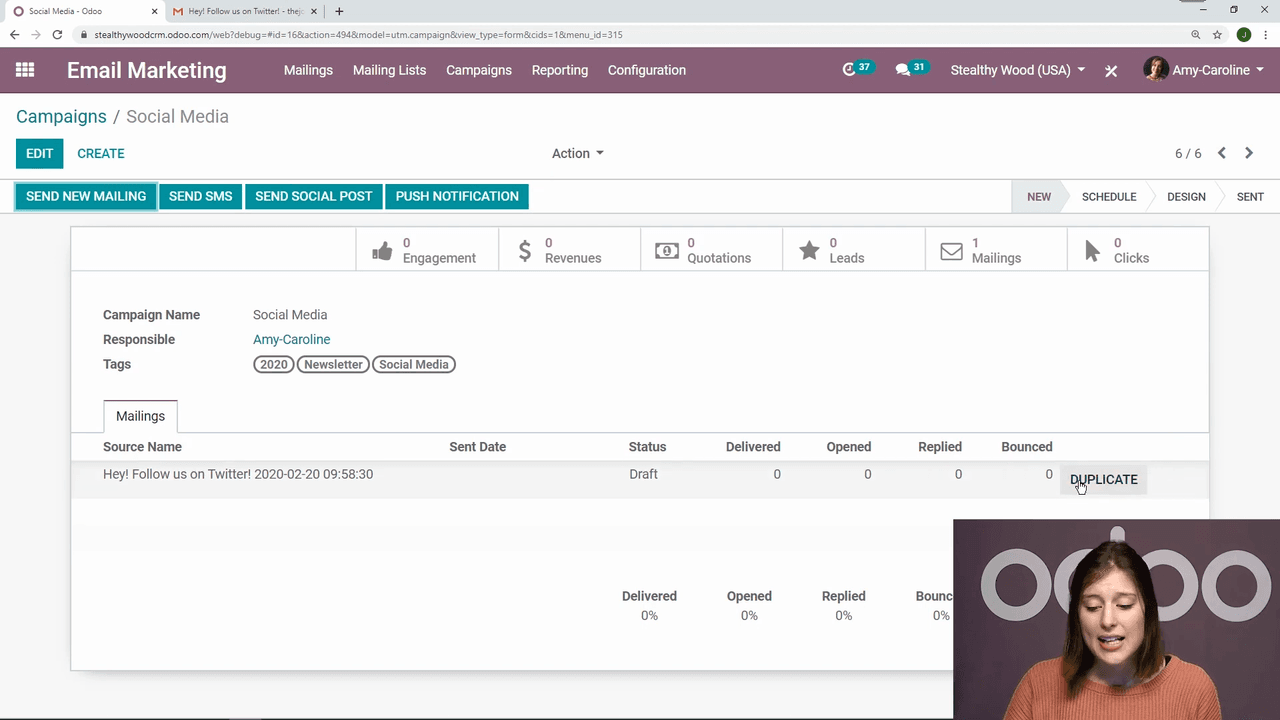1280x720 pixels.
Task: Switch to the Gmail browser tab
Action: click(x=245, y=11)
